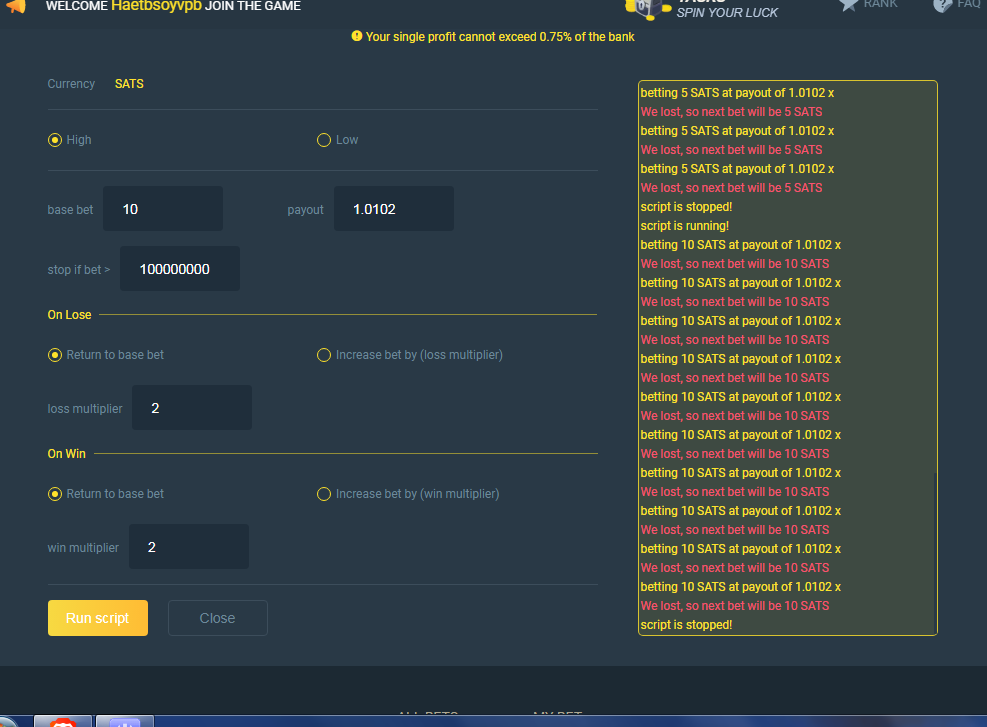Image resolution: width=987 pixels, height=727 pixels.
Task: Focus the base bet input field
Action: pyautogui.click(x=162, y=209)
